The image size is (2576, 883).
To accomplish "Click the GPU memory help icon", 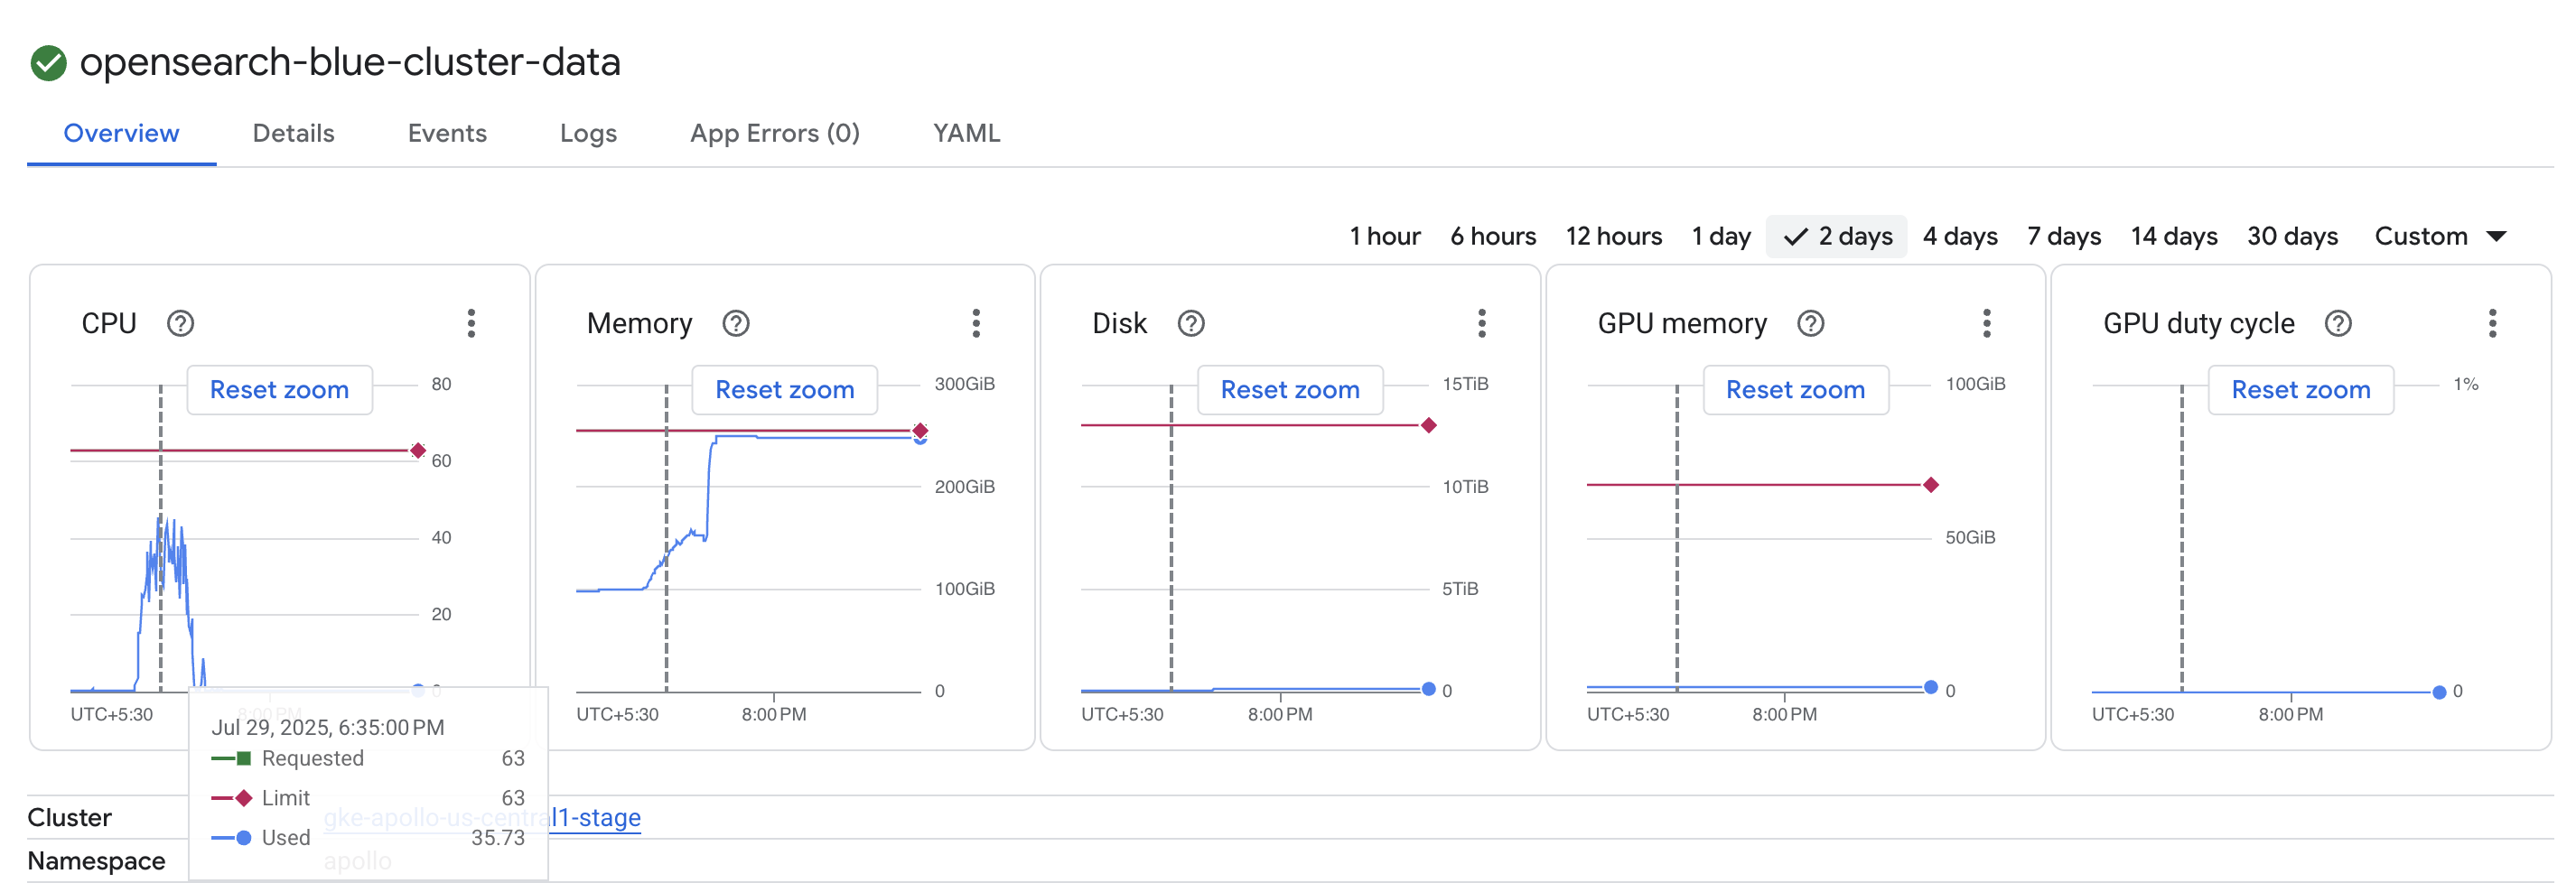I will 1810,324.
